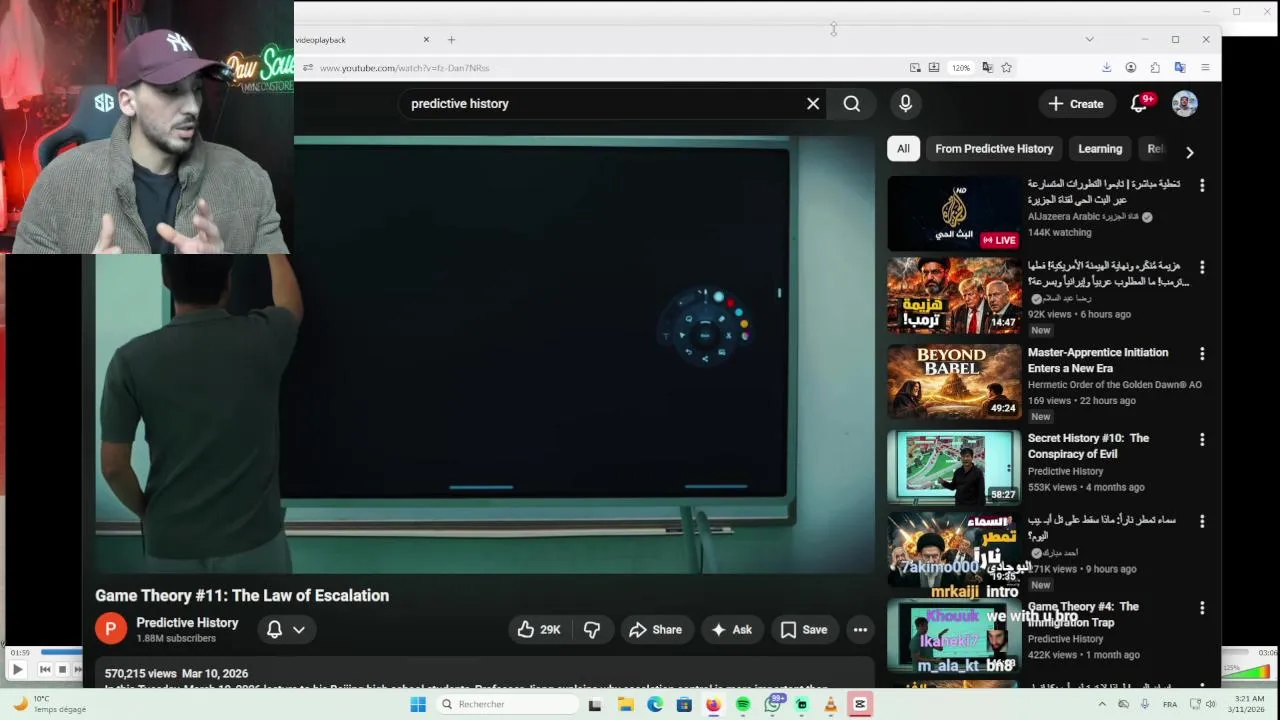This screenshot has height=720, width=1280.
Task: Click the 120% zoom level indicator
Action: click(961, 68)
